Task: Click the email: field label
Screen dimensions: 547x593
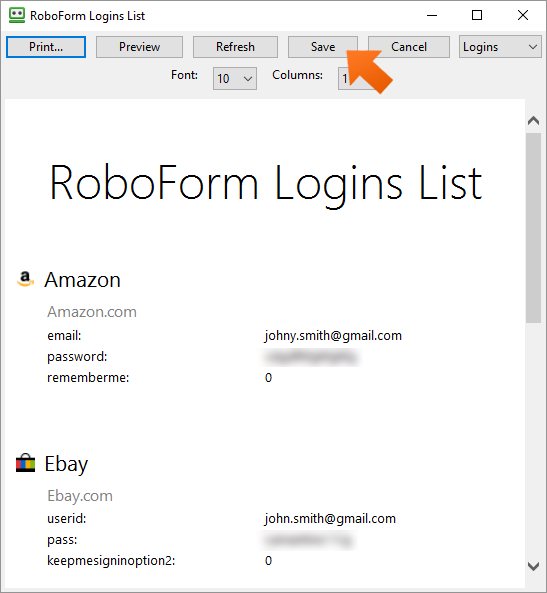Action: tap(64, 336)
